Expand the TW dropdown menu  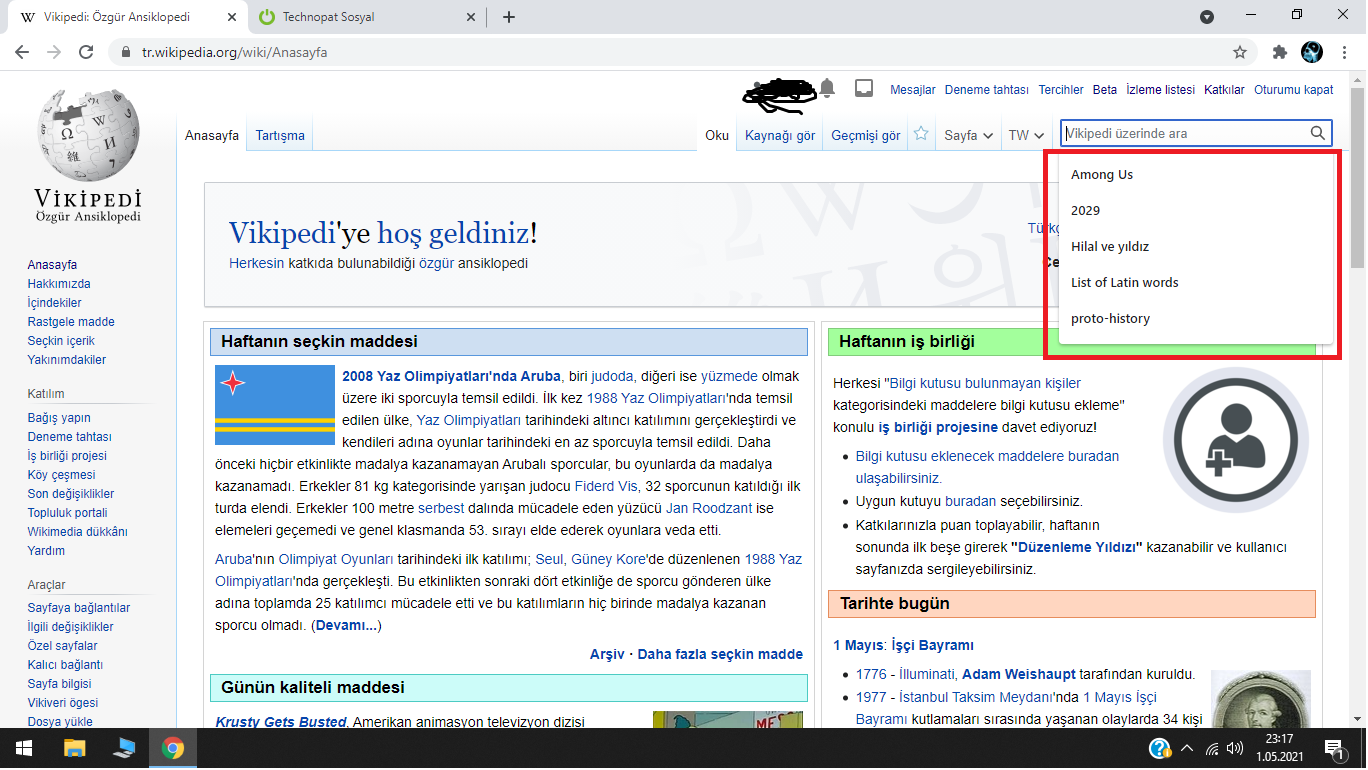[x=1026, y=135]
